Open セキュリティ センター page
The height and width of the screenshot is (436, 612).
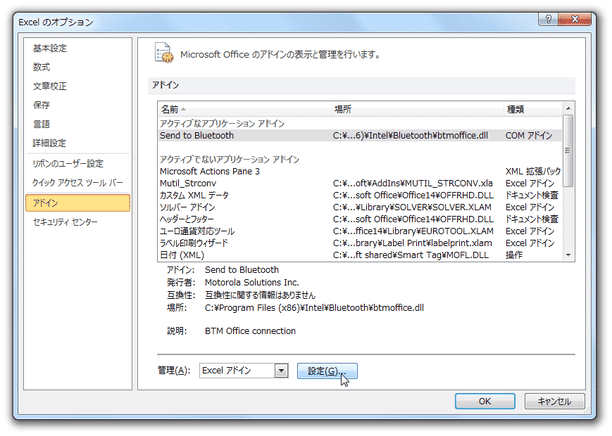(65, 222)
